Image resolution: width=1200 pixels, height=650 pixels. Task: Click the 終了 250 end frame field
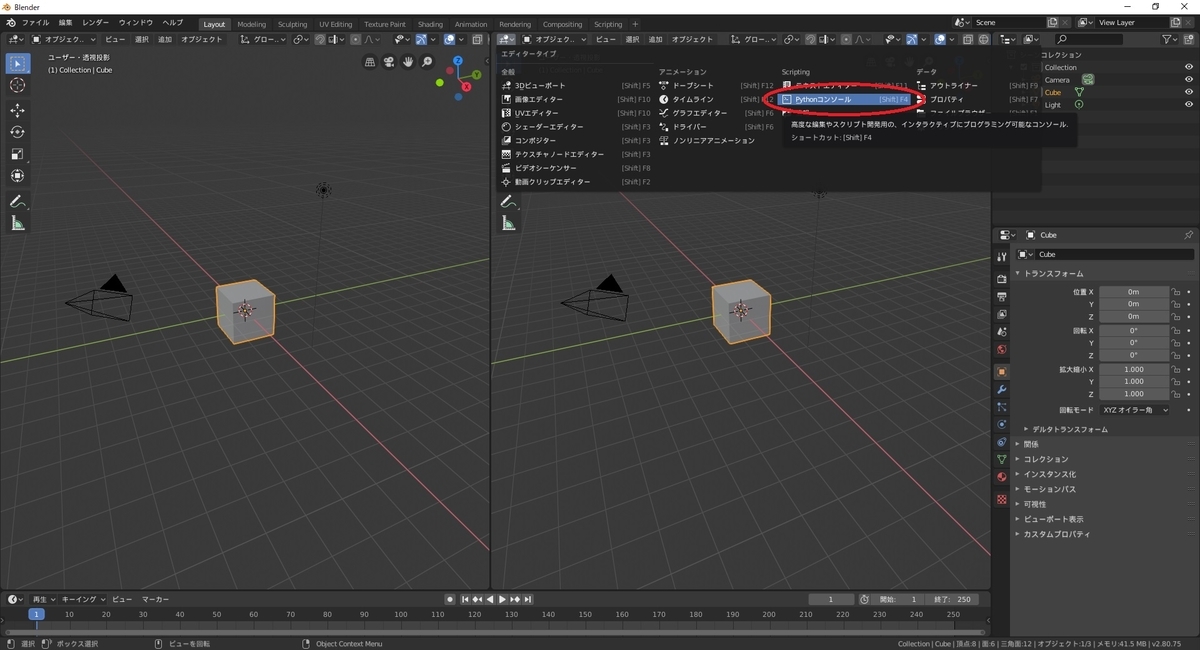click(x=951, y=599)
